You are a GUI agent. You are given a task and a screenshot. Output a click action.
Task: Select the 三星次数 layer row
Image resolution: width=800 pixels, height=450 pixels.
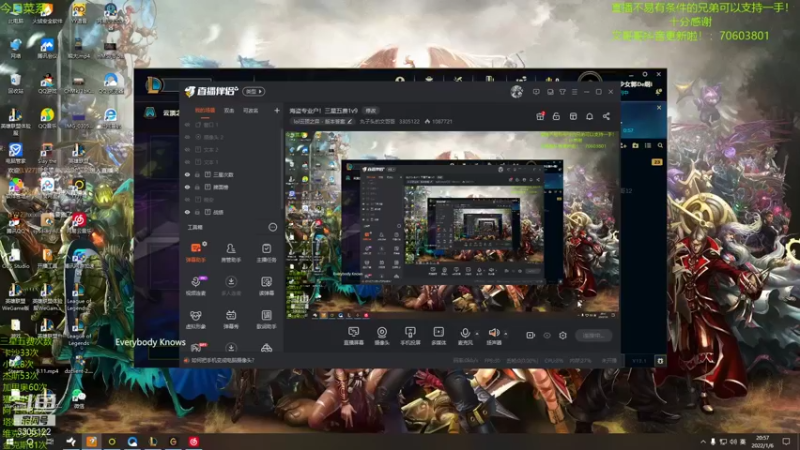click(x=232, y=174)
